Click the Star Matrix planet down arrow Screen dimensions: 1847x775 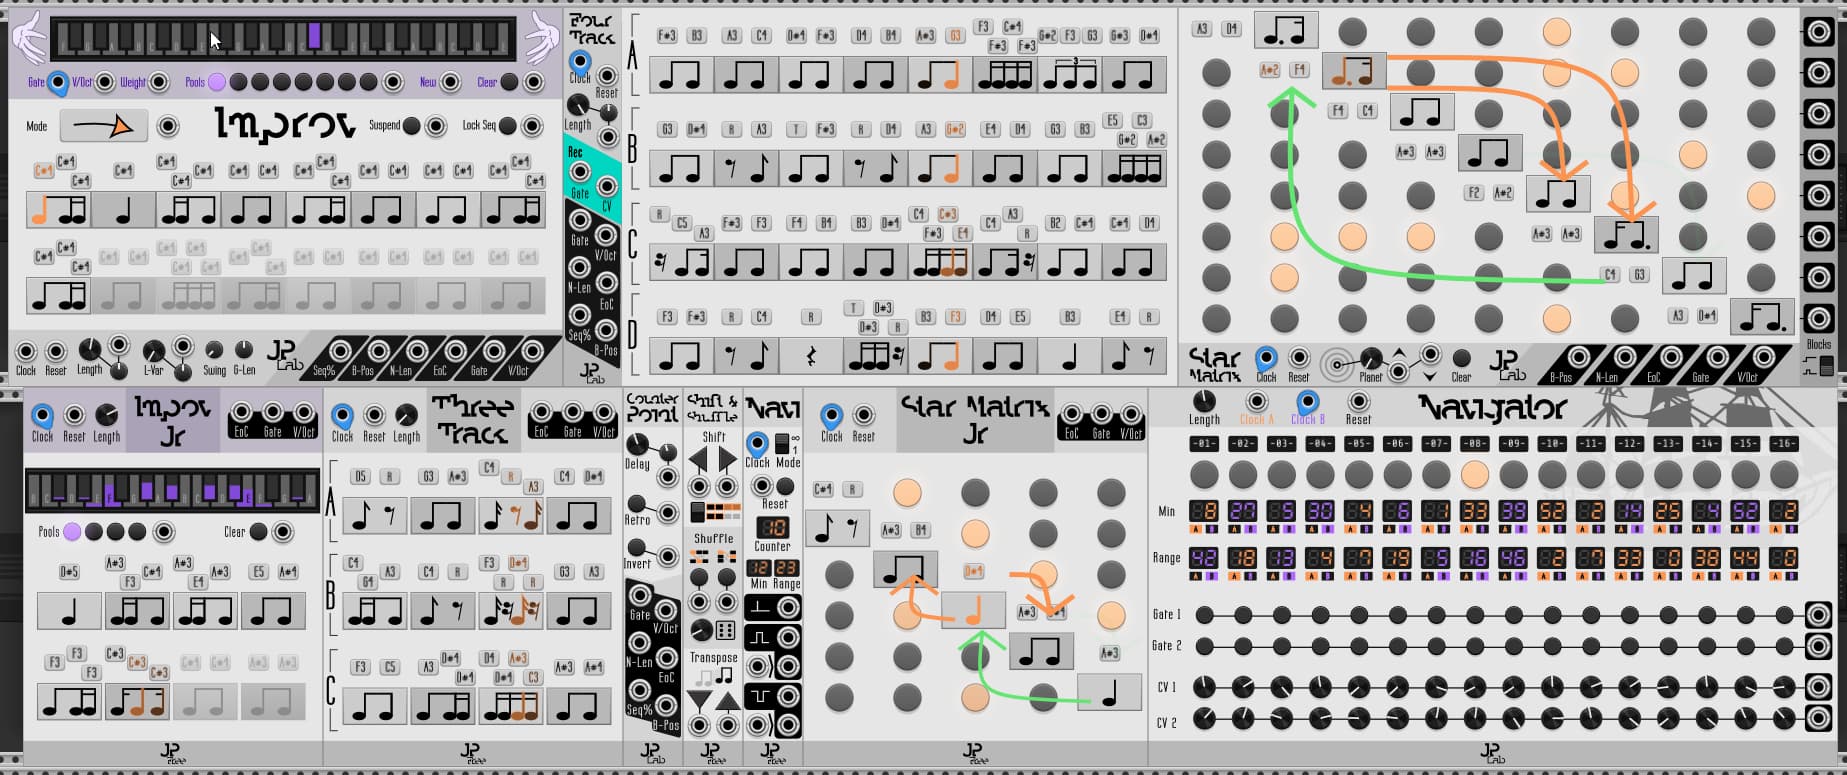(1430, 376)
